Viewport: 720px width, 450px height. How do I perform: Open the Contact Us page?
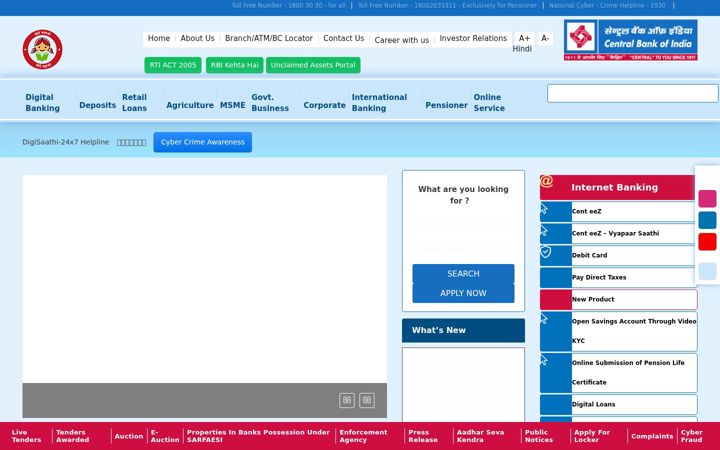click(343, 38)
